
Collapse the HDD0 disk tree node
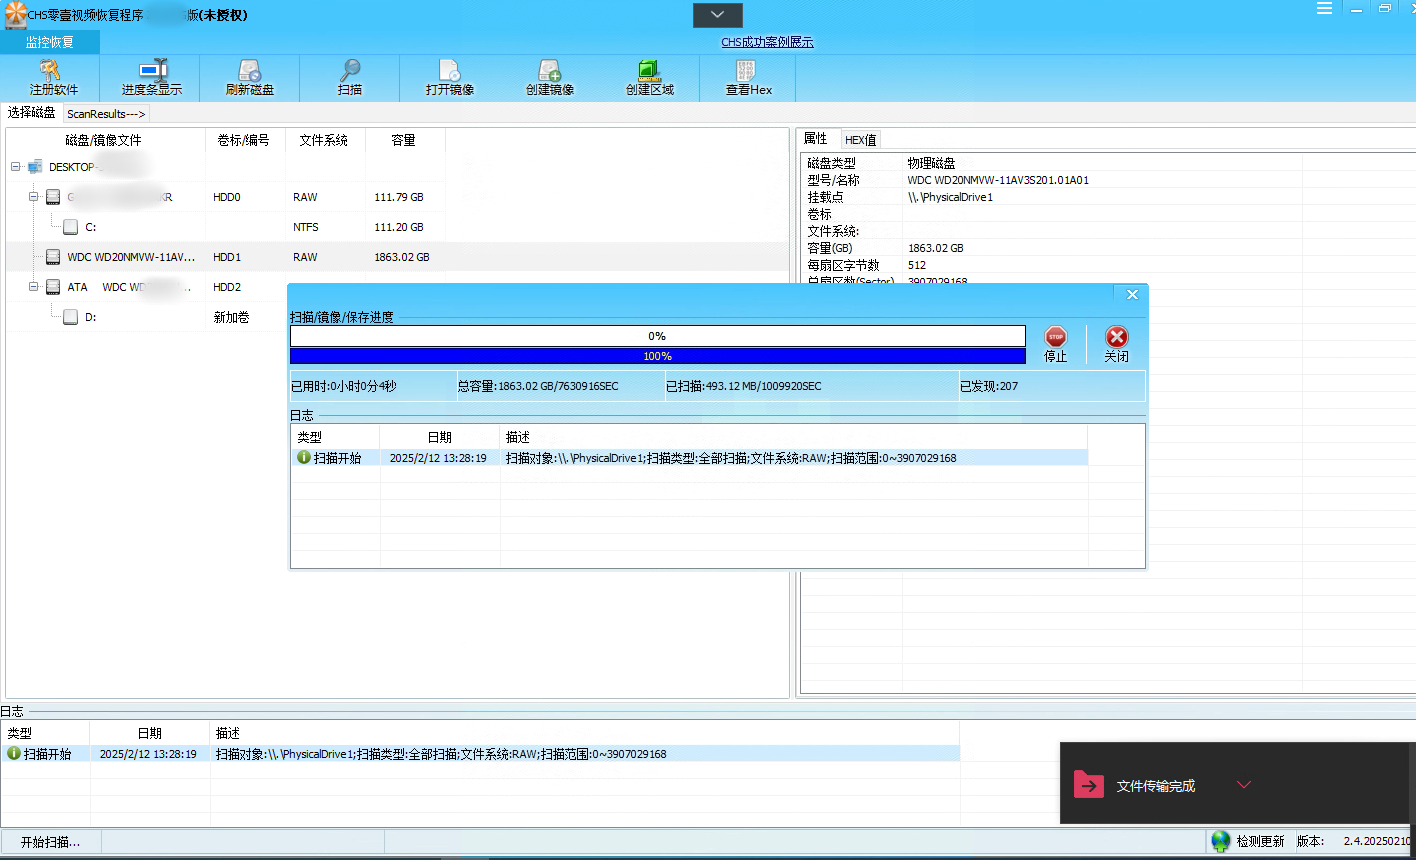point(33,197)
